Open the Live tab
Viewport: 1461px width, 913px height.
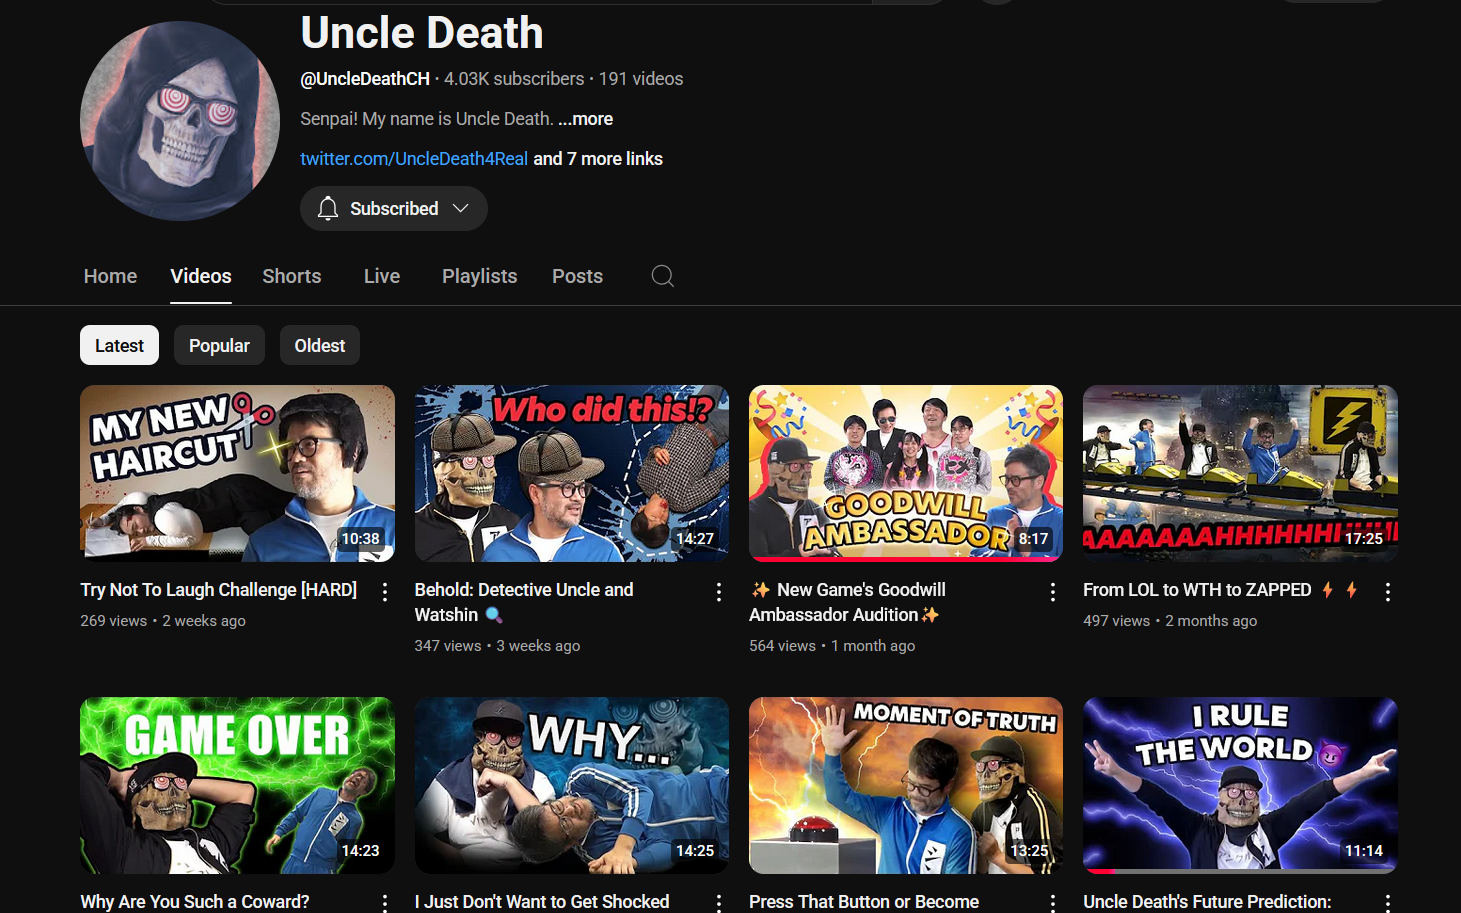(382, 276)
